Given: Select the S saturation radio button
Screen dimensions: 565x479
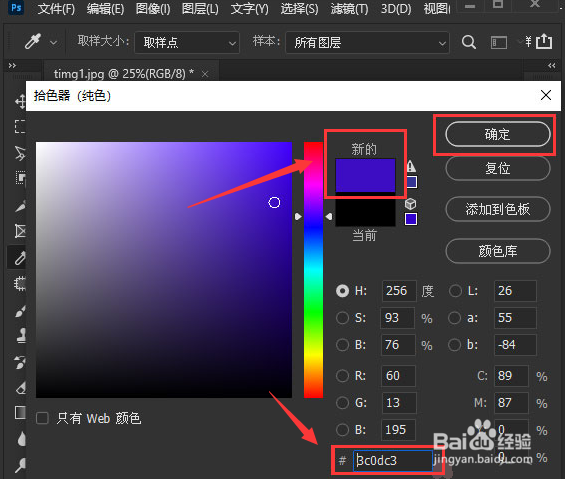Looking at the screenshot, I should point(342,318).
